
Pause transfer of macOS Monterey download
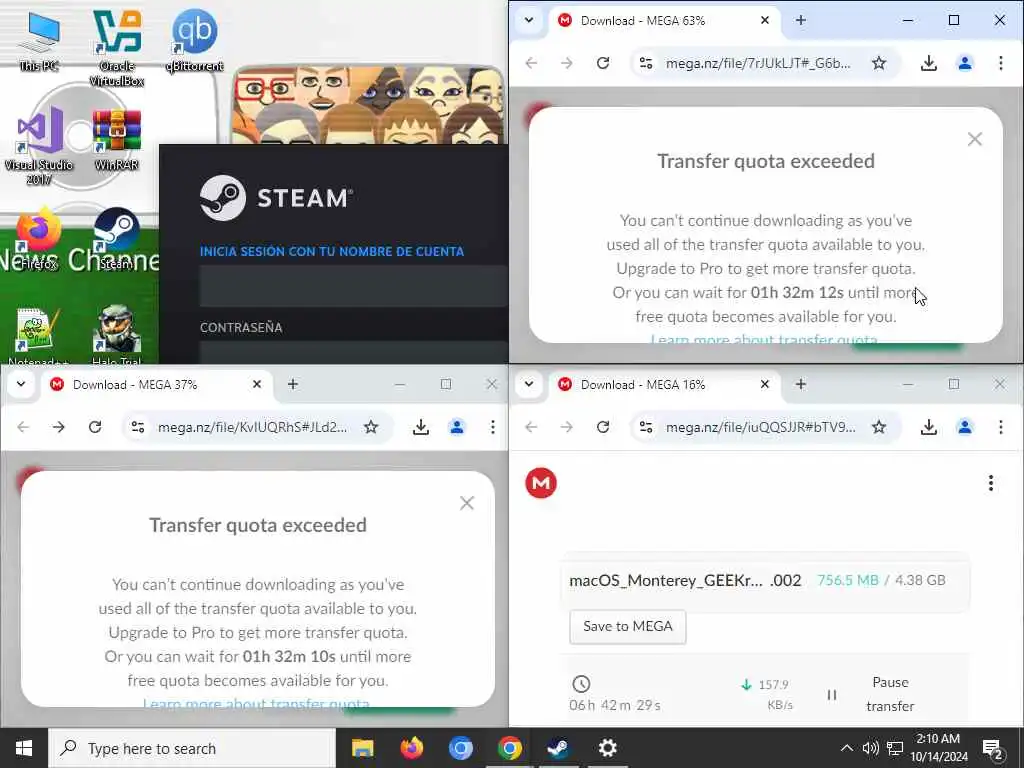[x=871, y=694]
